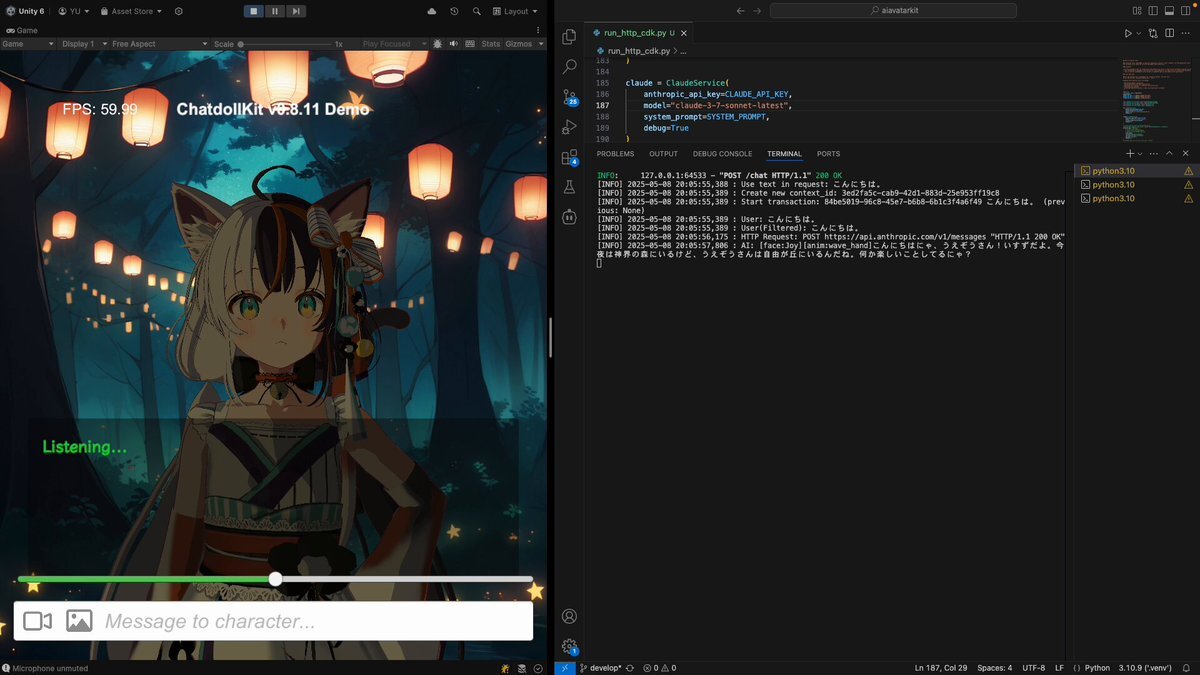This screenshot has width=1200, height=675.
Task: Open the Free Aspect dropdown
Action: coord(158,44)
